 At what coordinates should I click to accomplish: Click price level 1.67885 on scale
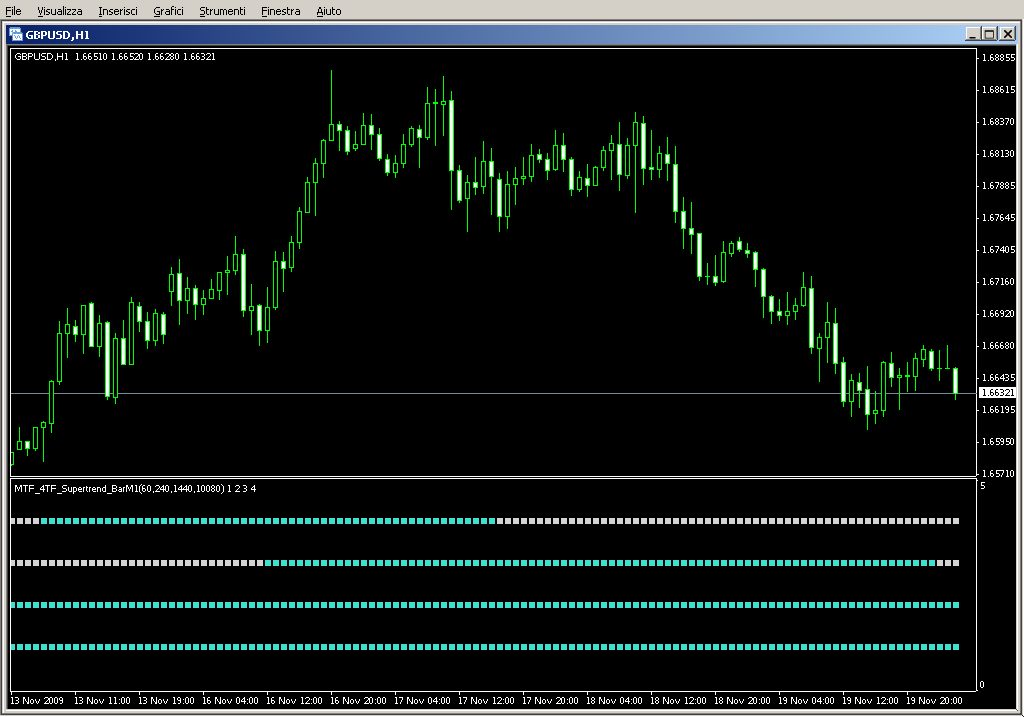point(999,185)
